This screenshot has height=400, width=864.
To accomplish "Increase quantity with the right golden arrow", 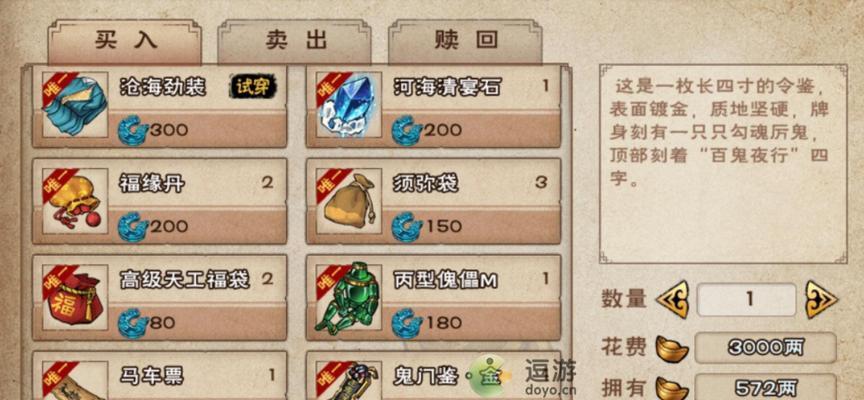I will click(x=821, y=299).
